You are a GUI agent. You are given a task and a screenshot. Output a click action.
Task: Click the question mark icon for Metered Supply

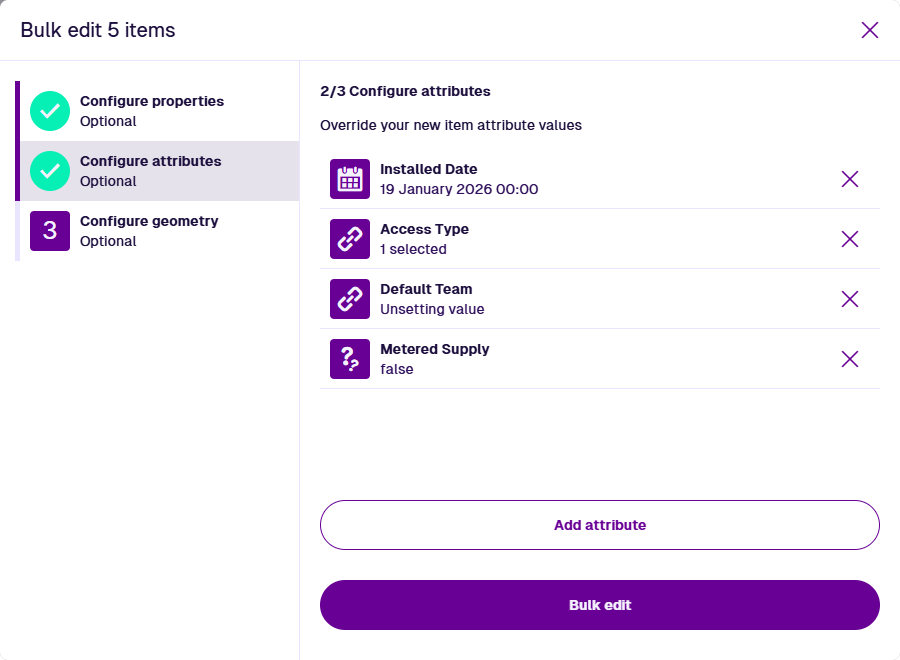click(x=350, y=359)
